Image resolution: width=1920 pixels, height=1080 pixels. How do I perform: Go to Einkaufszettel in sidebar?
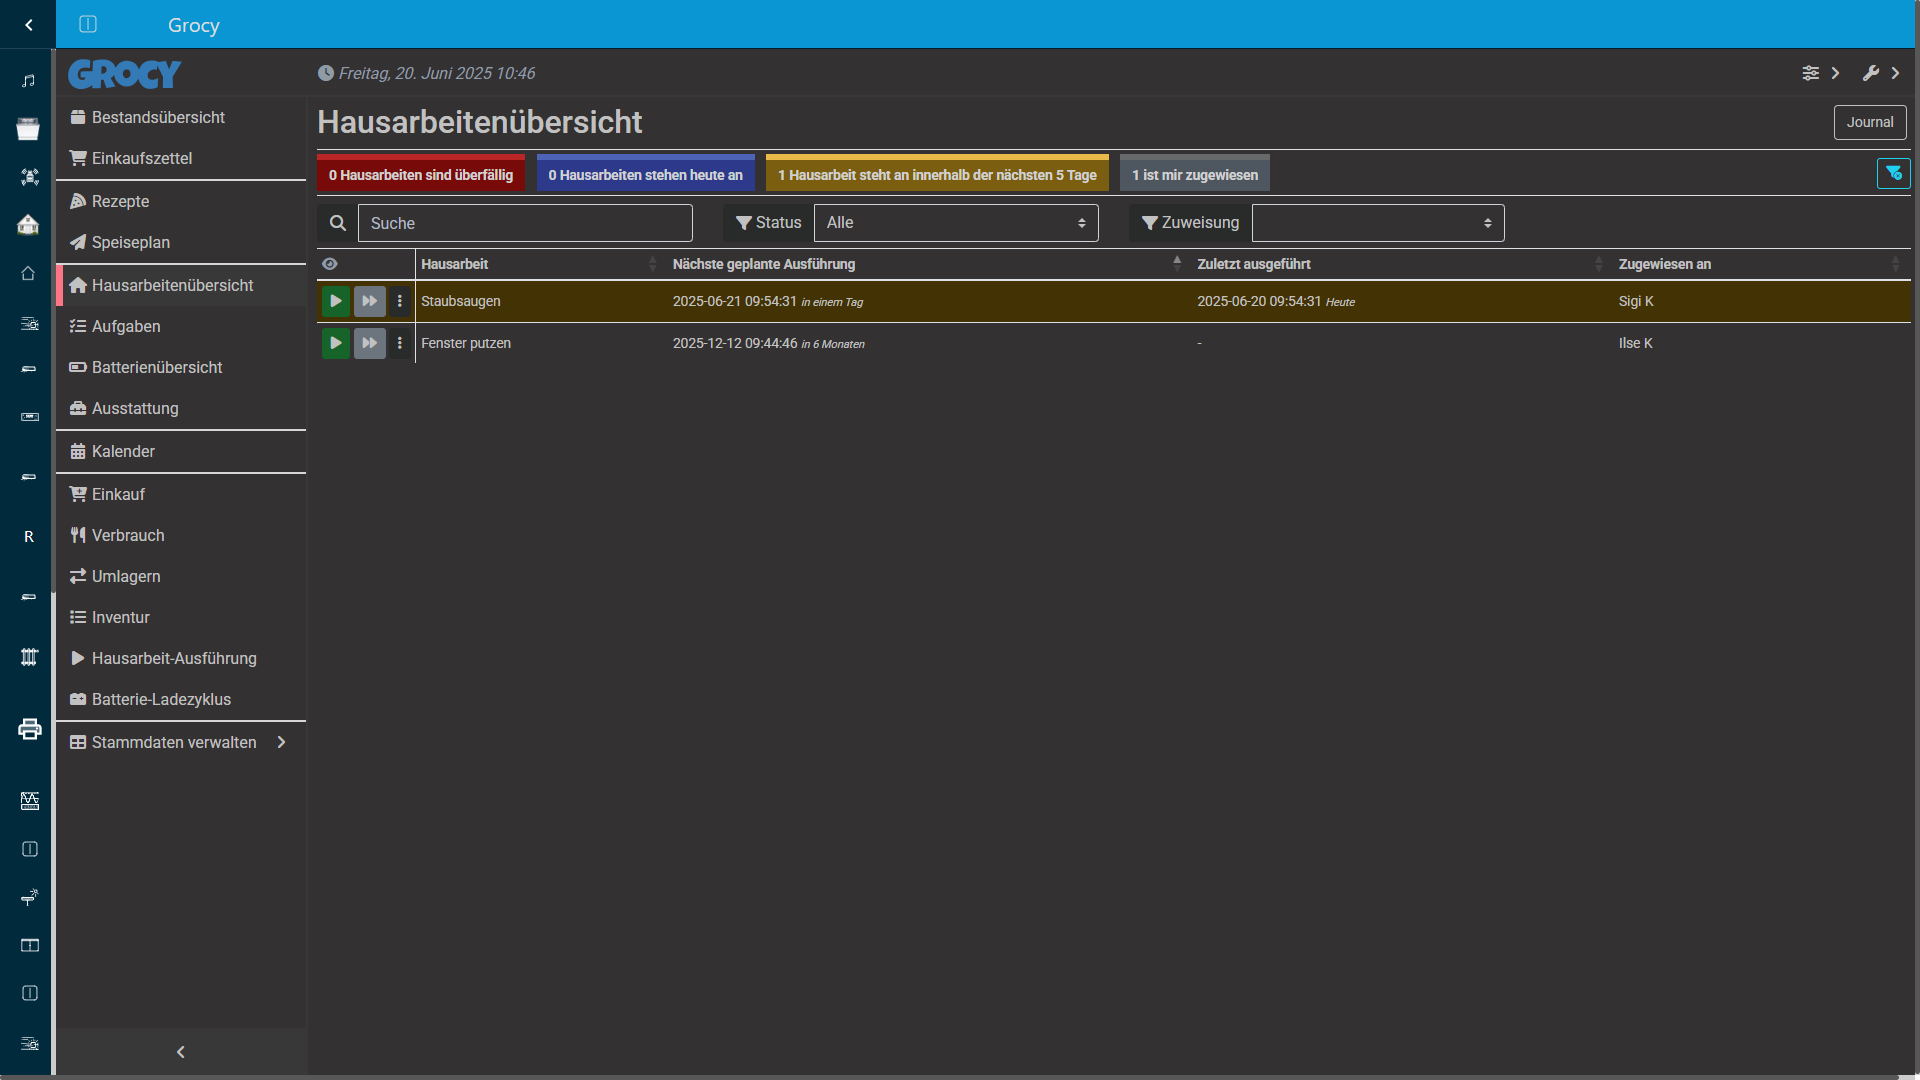click(141, 158)
